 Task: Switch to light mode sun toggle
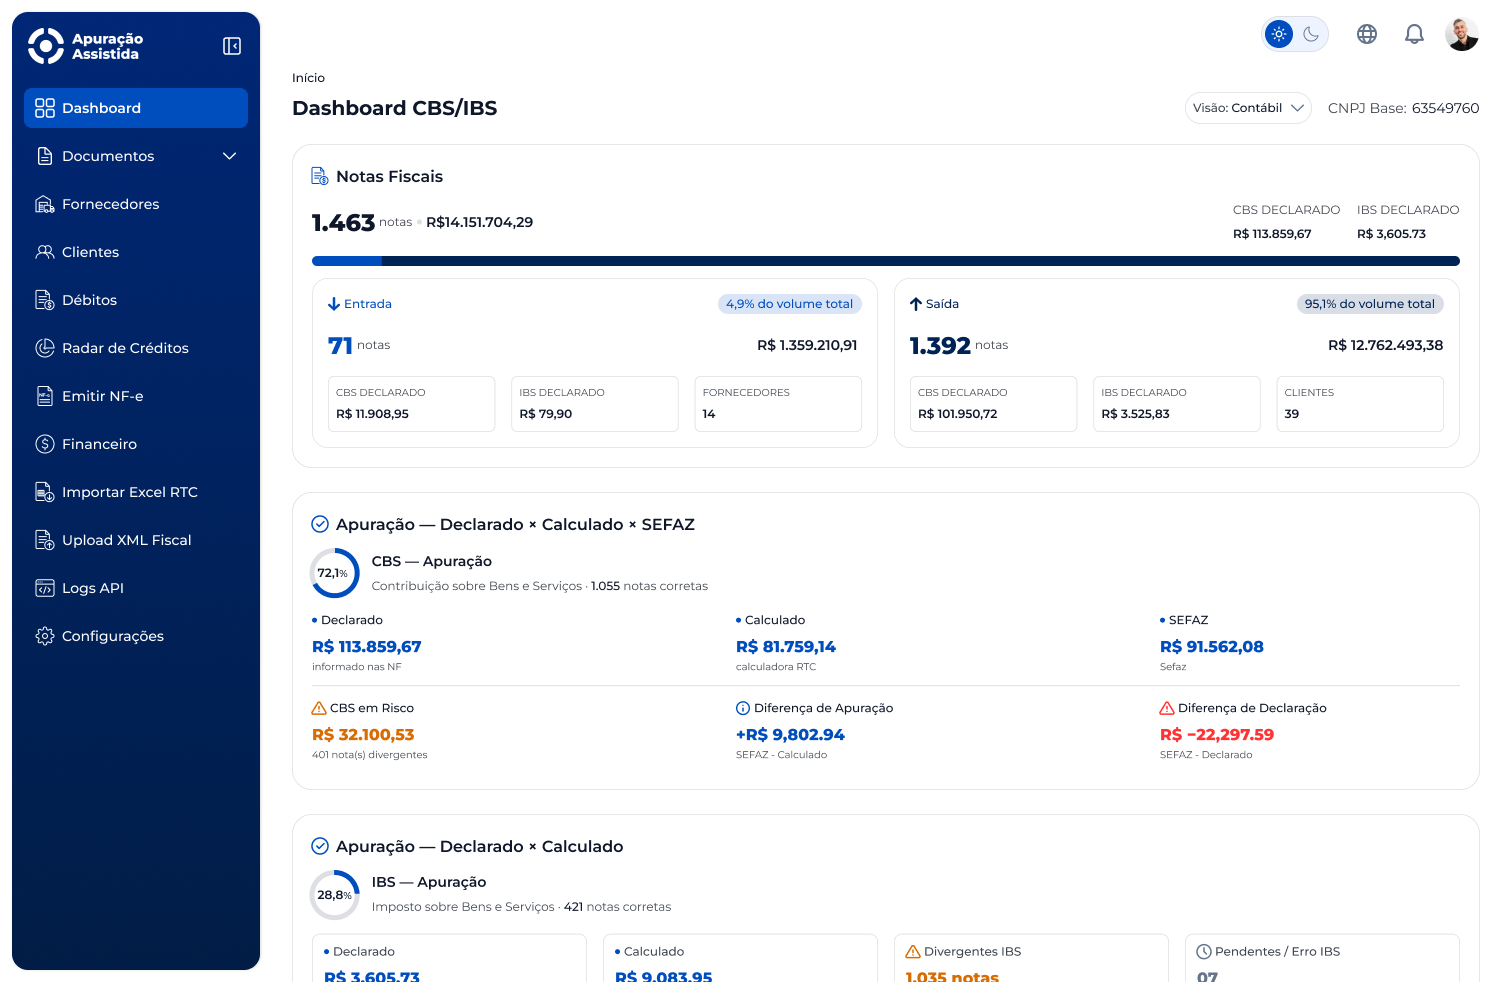(x=1279, y=34)
